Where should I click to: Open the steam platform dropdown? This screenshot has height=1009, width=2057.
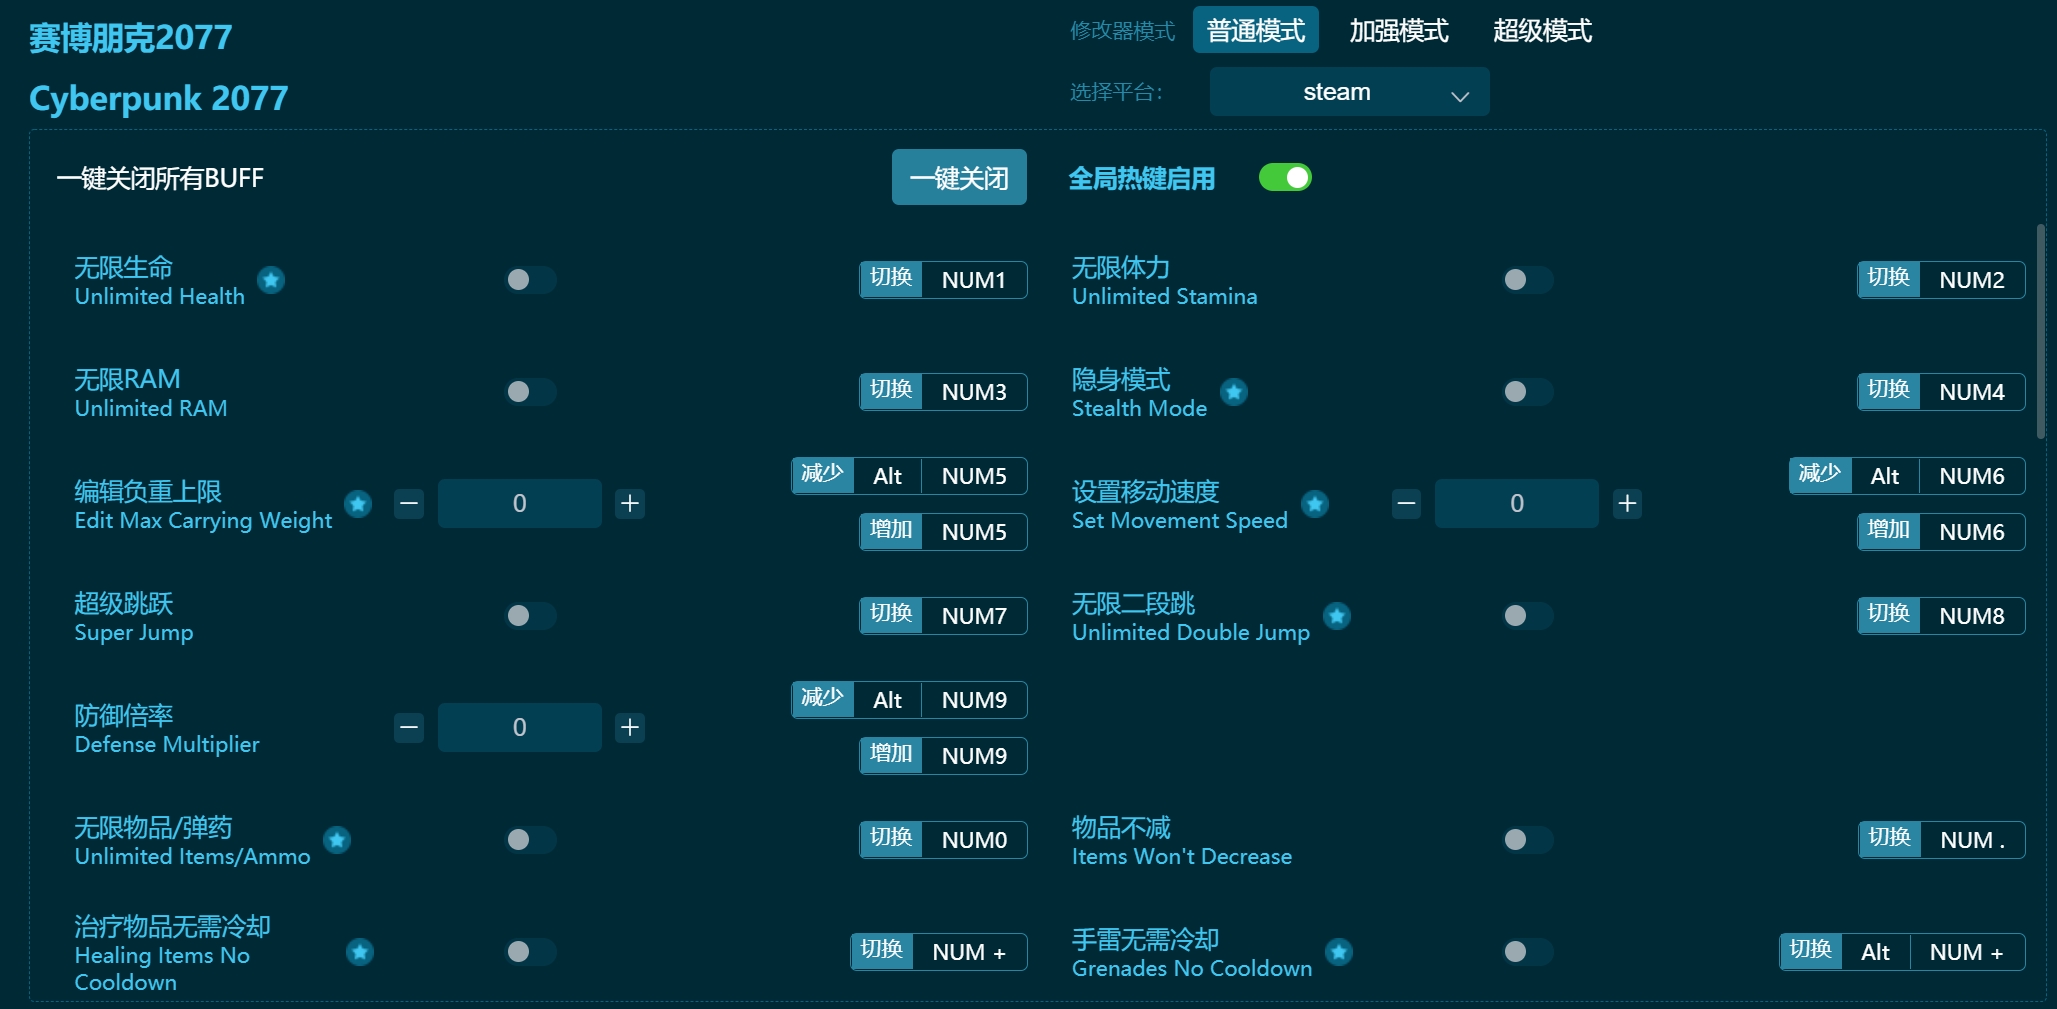click(x=1349, y=92)
